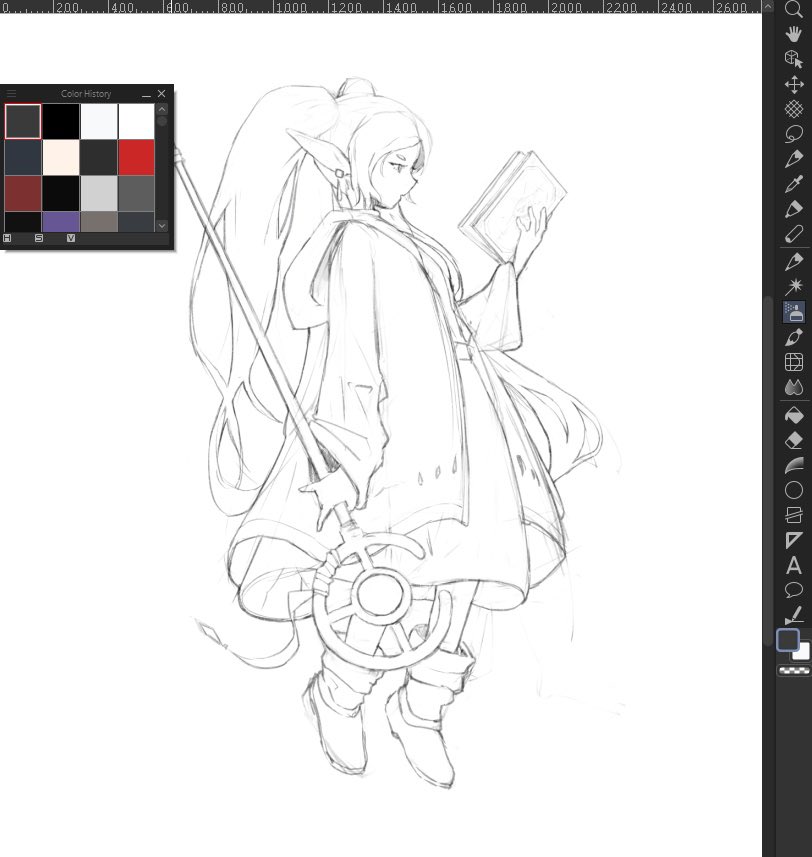The image size is (812, 857).
Task: Pick the pure white swatch in first row
Action: click(x=136, y=121)
